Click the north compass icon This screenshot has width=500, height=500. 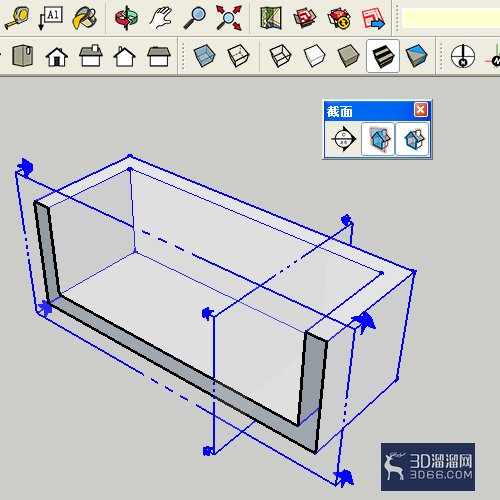click(463, 56)
